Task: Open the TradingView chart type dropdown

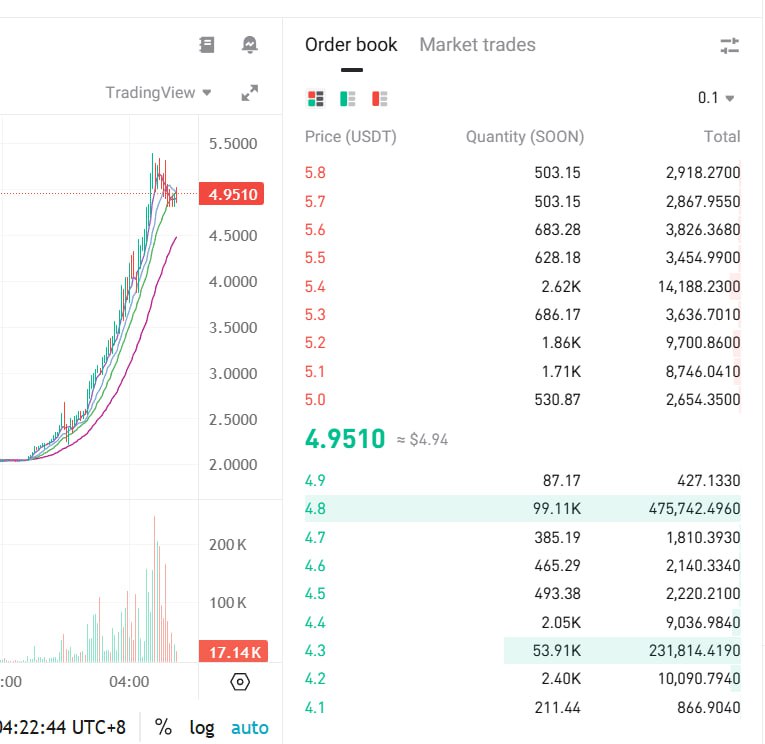Action: pyautogui.click(x=159, y=93)
